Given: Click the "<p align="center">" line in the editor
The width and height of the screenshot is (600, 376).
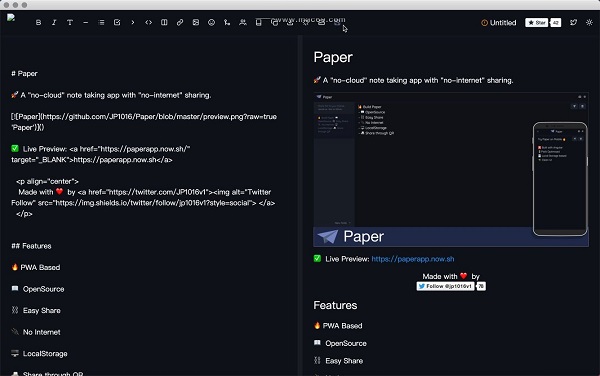Looking at the screenshot, I should click(x=47, y=181).
